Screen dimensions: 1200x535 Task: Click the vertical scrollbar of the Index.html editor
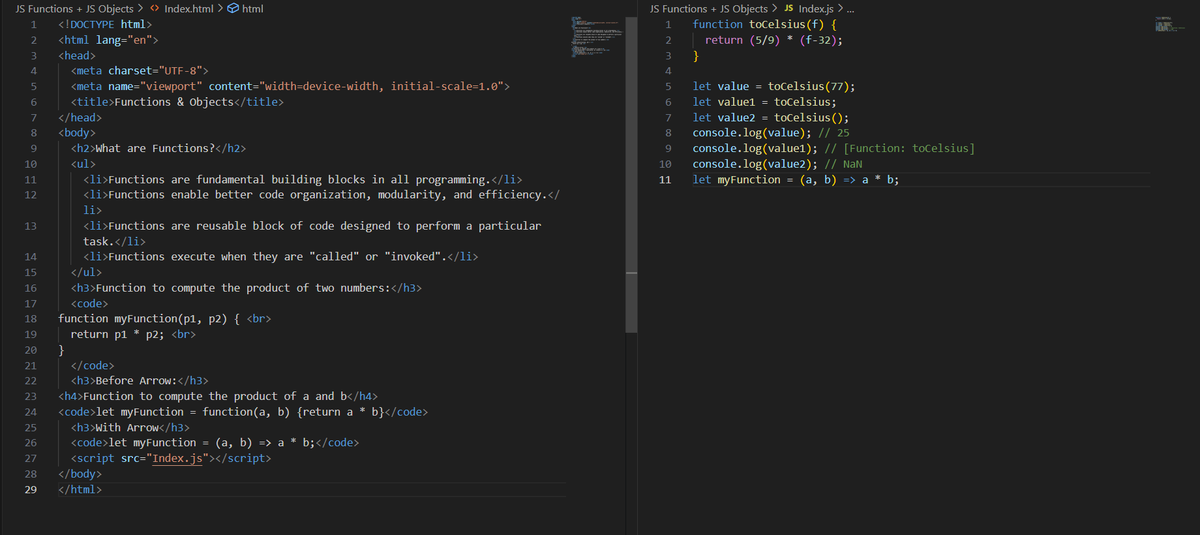pos(631,175)
